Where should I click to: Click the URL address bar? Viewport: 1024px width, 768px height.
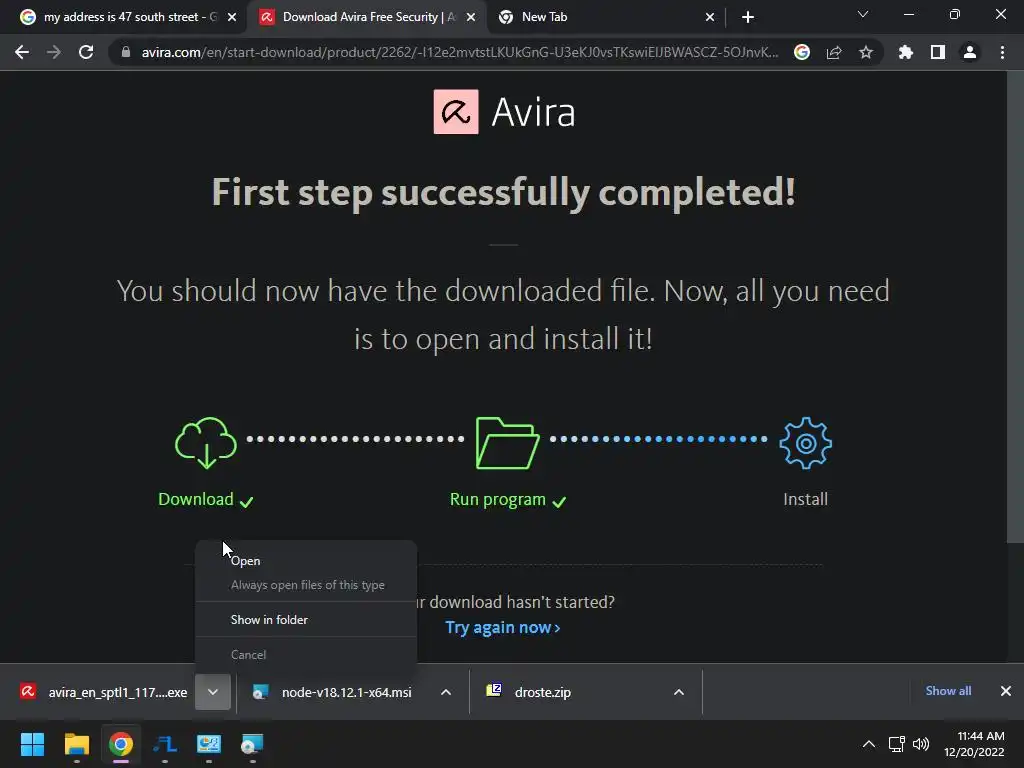pos(460,52)
